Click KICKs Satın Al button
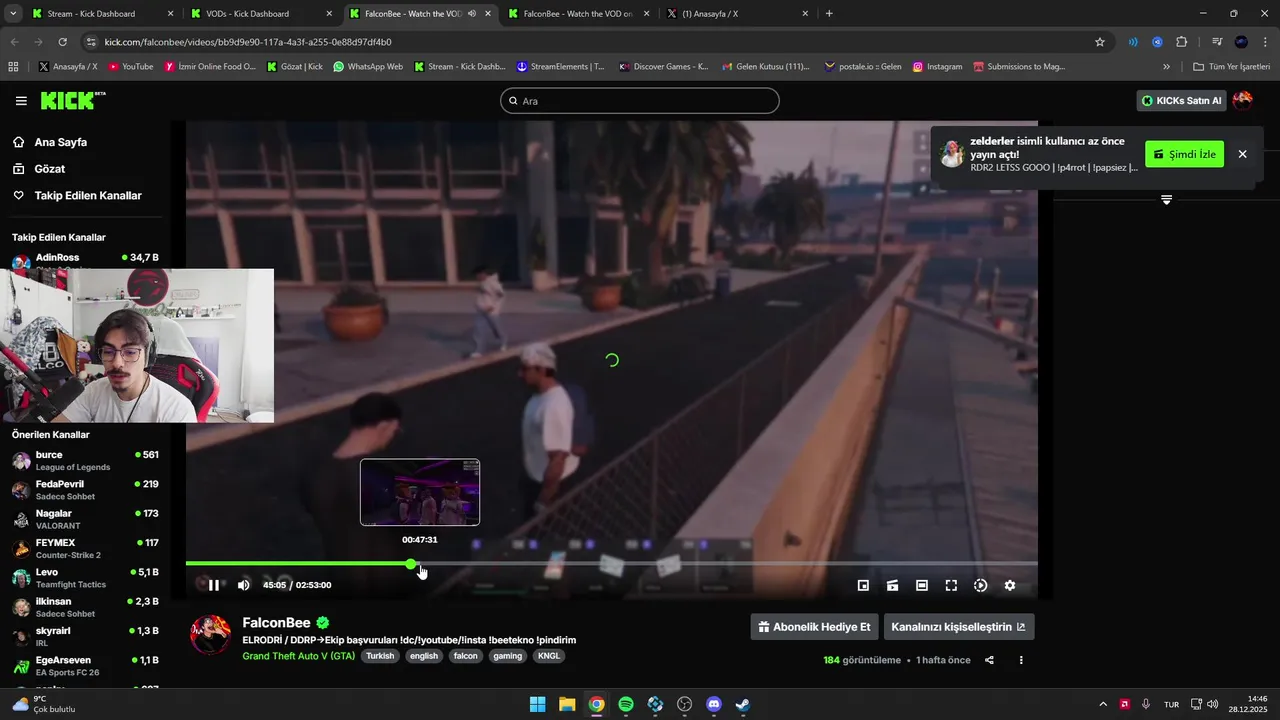Viewport: 1280px width, 720px height. [1181, 100]
